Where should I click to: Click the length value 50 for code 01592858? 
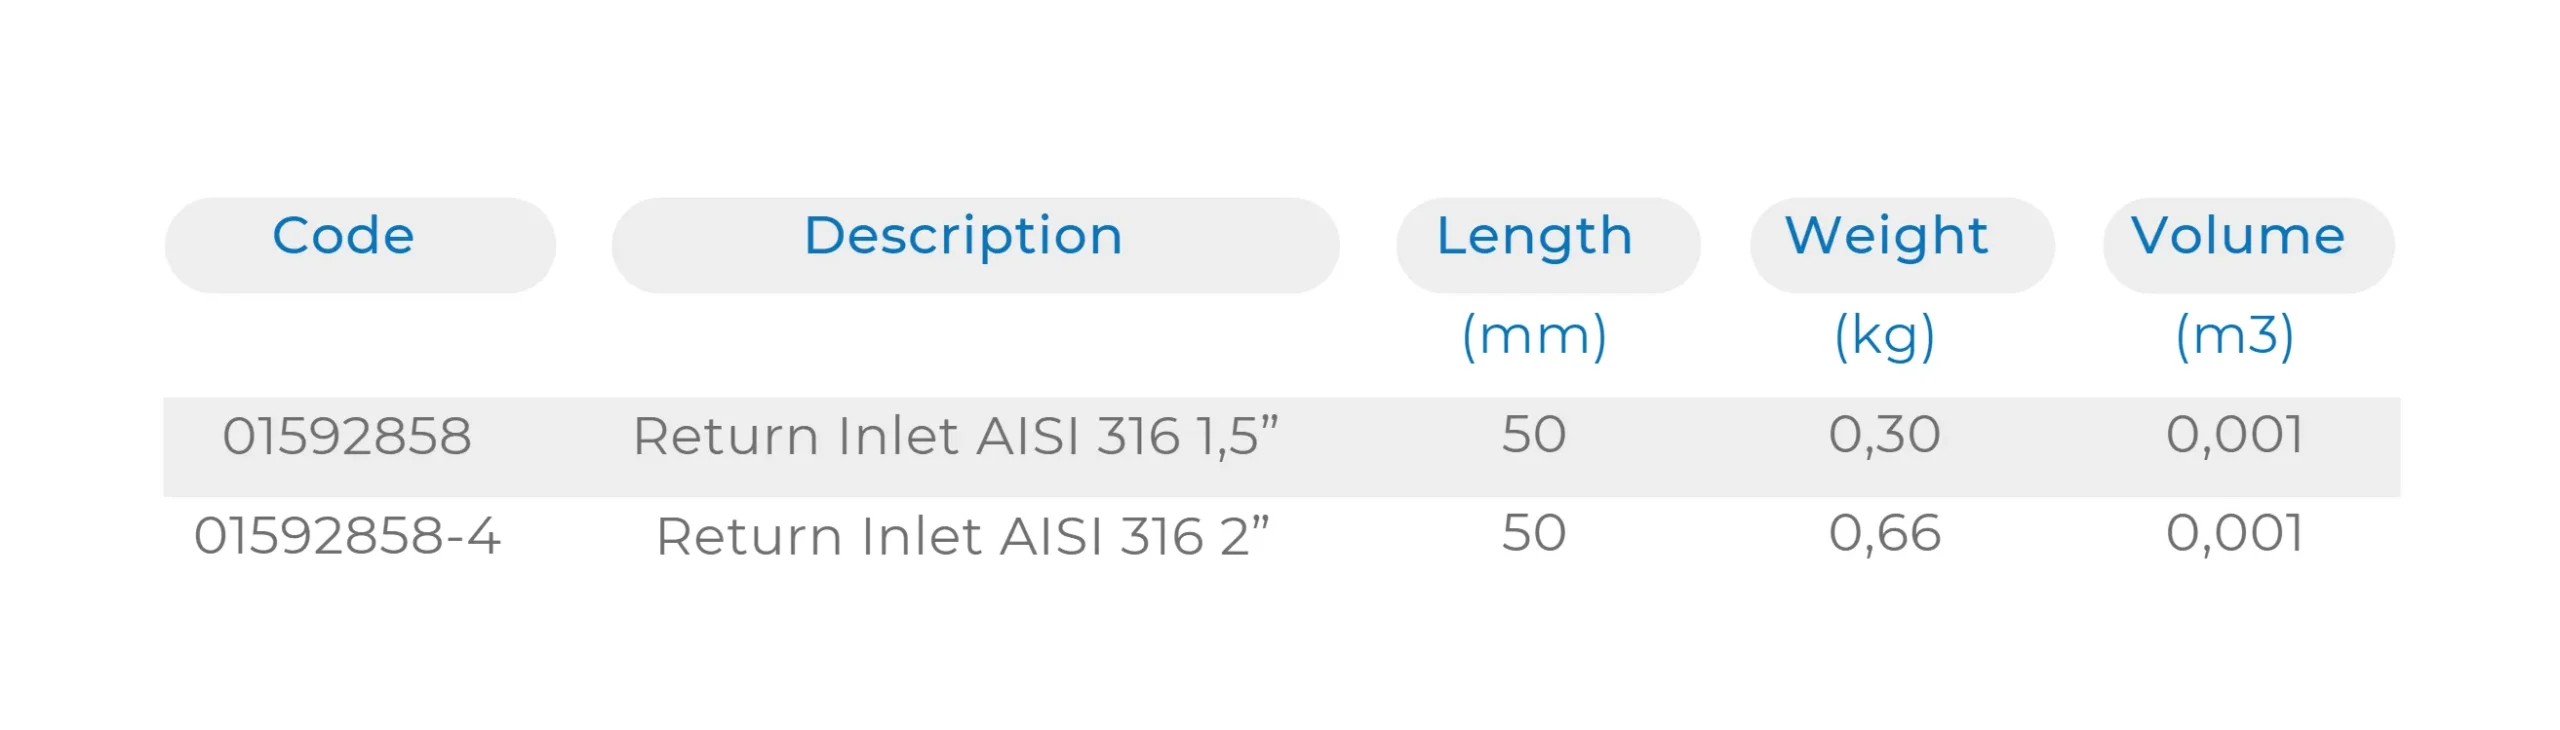(1533, 435)
